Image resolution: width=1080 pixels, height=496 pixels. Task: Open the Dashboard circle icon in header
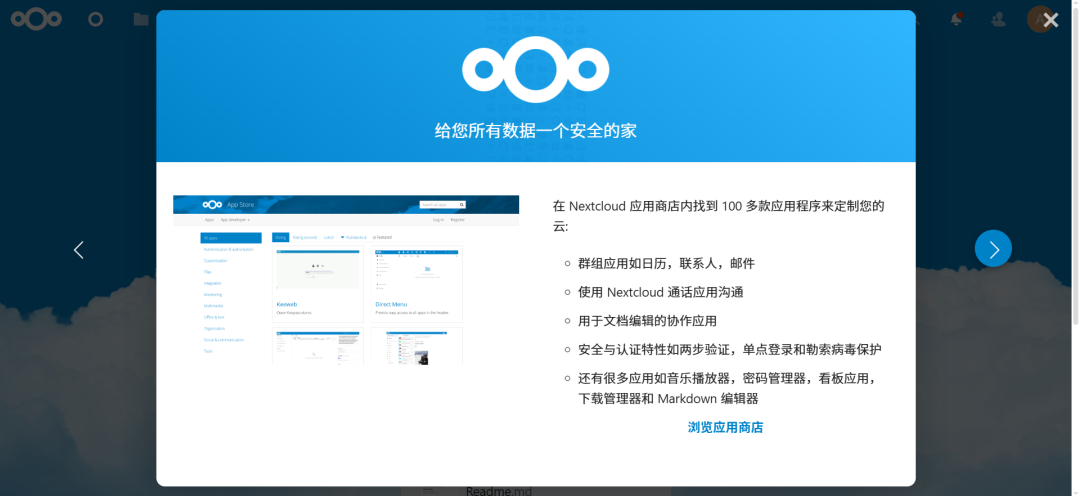click(x=96, y=19)
